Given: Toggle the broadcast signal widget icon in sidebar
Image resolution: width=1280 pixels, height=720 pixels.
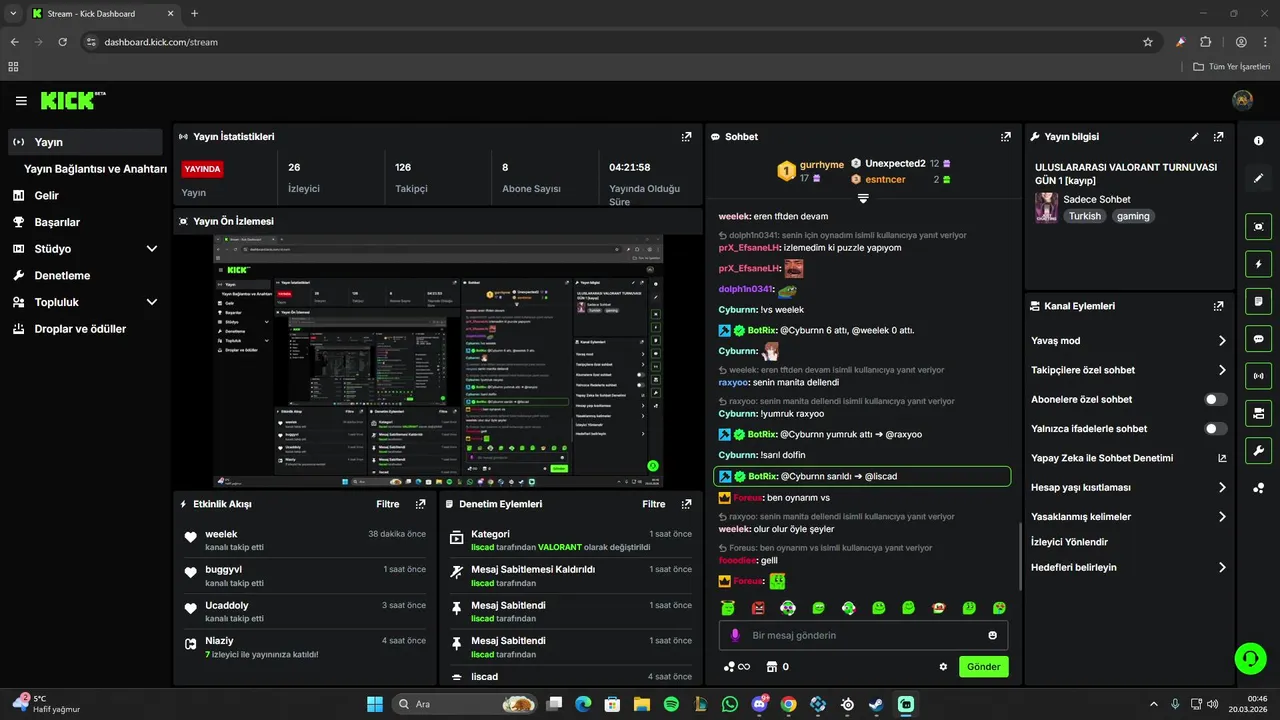Looking at the screenshot, I should pos(1259,376).
